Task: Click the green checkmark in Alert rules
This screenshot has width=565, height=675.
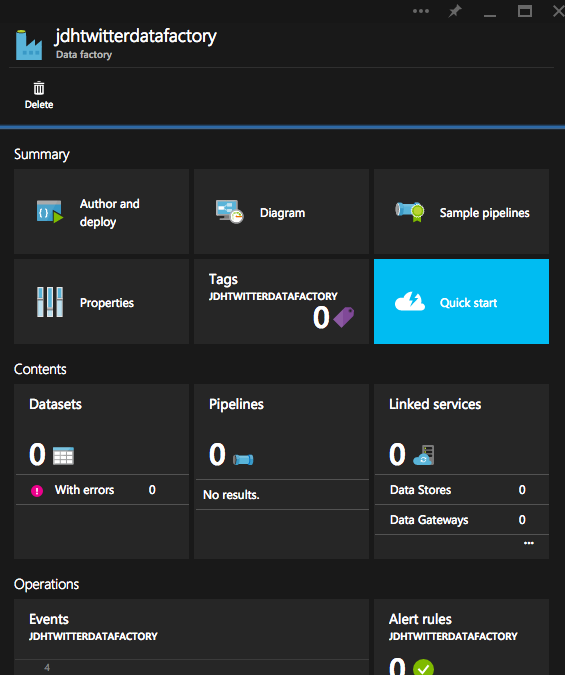Action: click(x=423, y=667)
